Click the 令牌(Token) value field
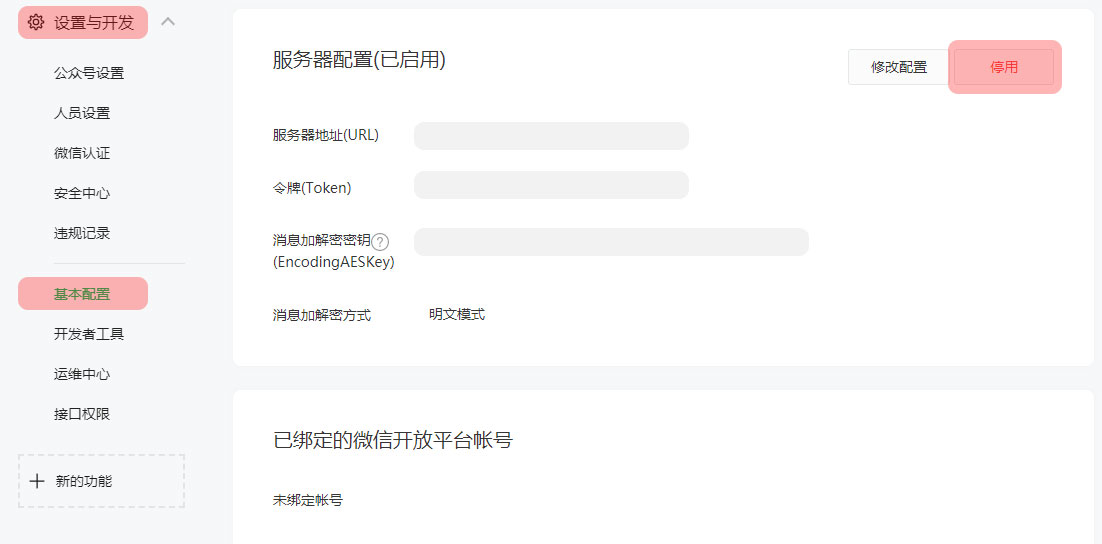Image resolution: width=1102 pixels, height=544 pixels. [551, 185]
